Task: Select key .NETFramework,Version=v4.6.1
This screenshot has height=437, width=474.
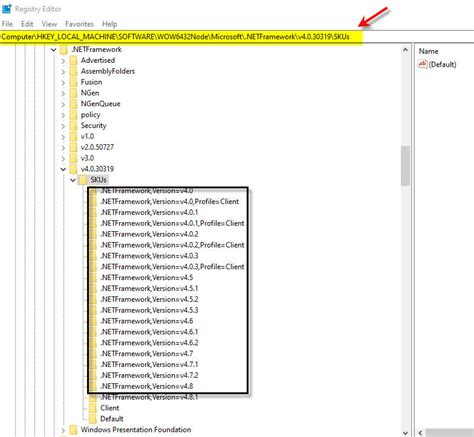Action: pos(149,332)
